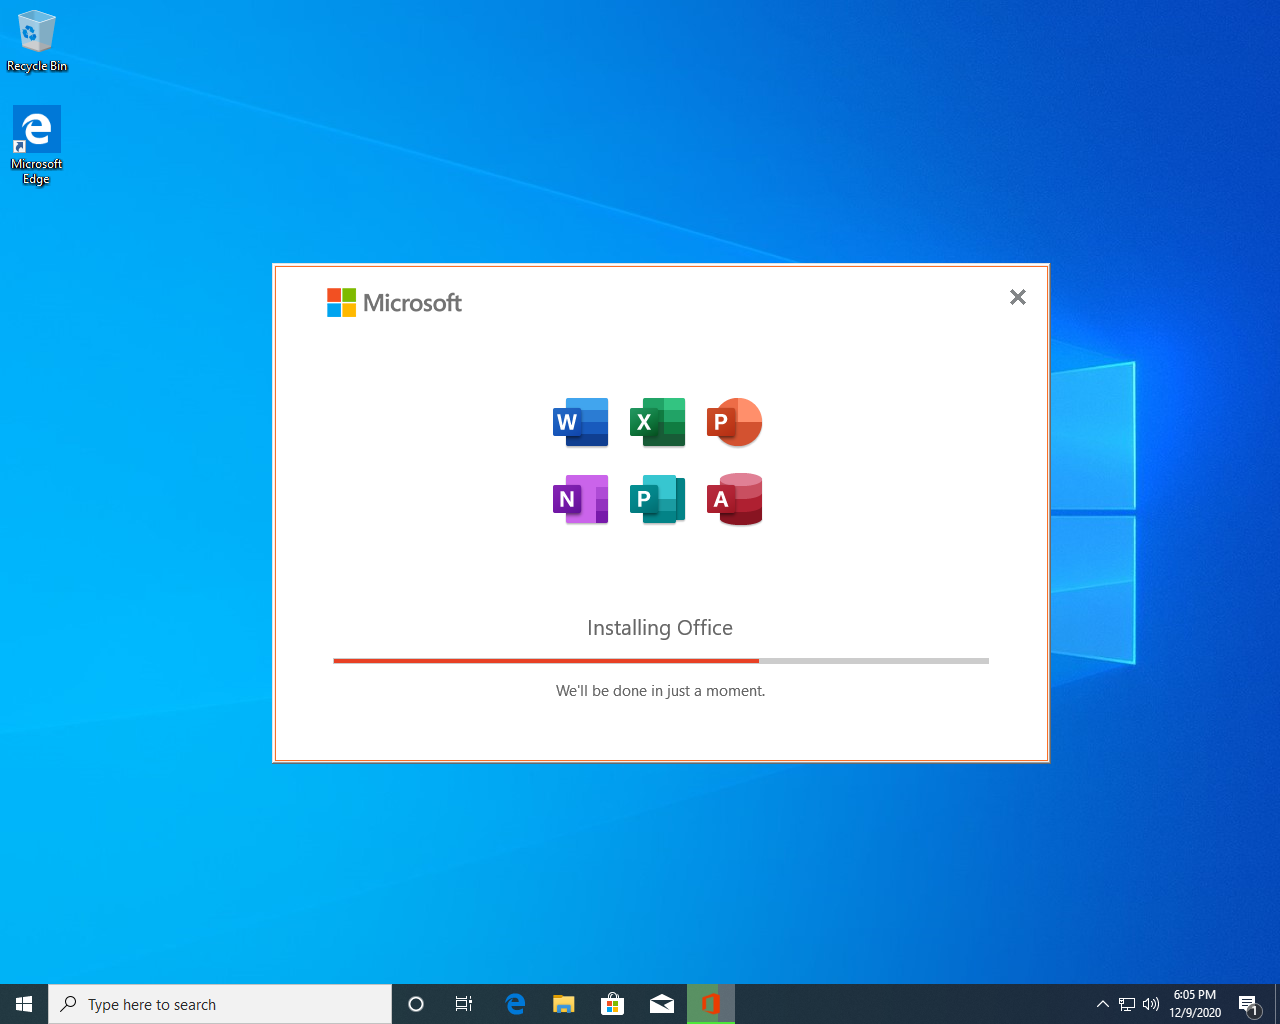
Task: Close the Office installer dialog
Action: tap(1018, 297)
